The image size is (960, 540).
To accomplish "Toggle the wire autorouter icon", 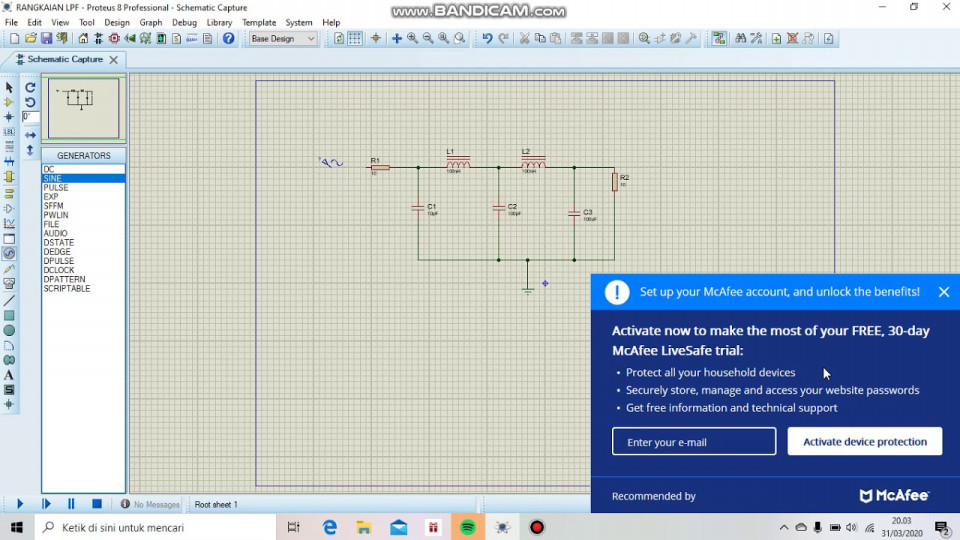I will [x=719, y=39].
